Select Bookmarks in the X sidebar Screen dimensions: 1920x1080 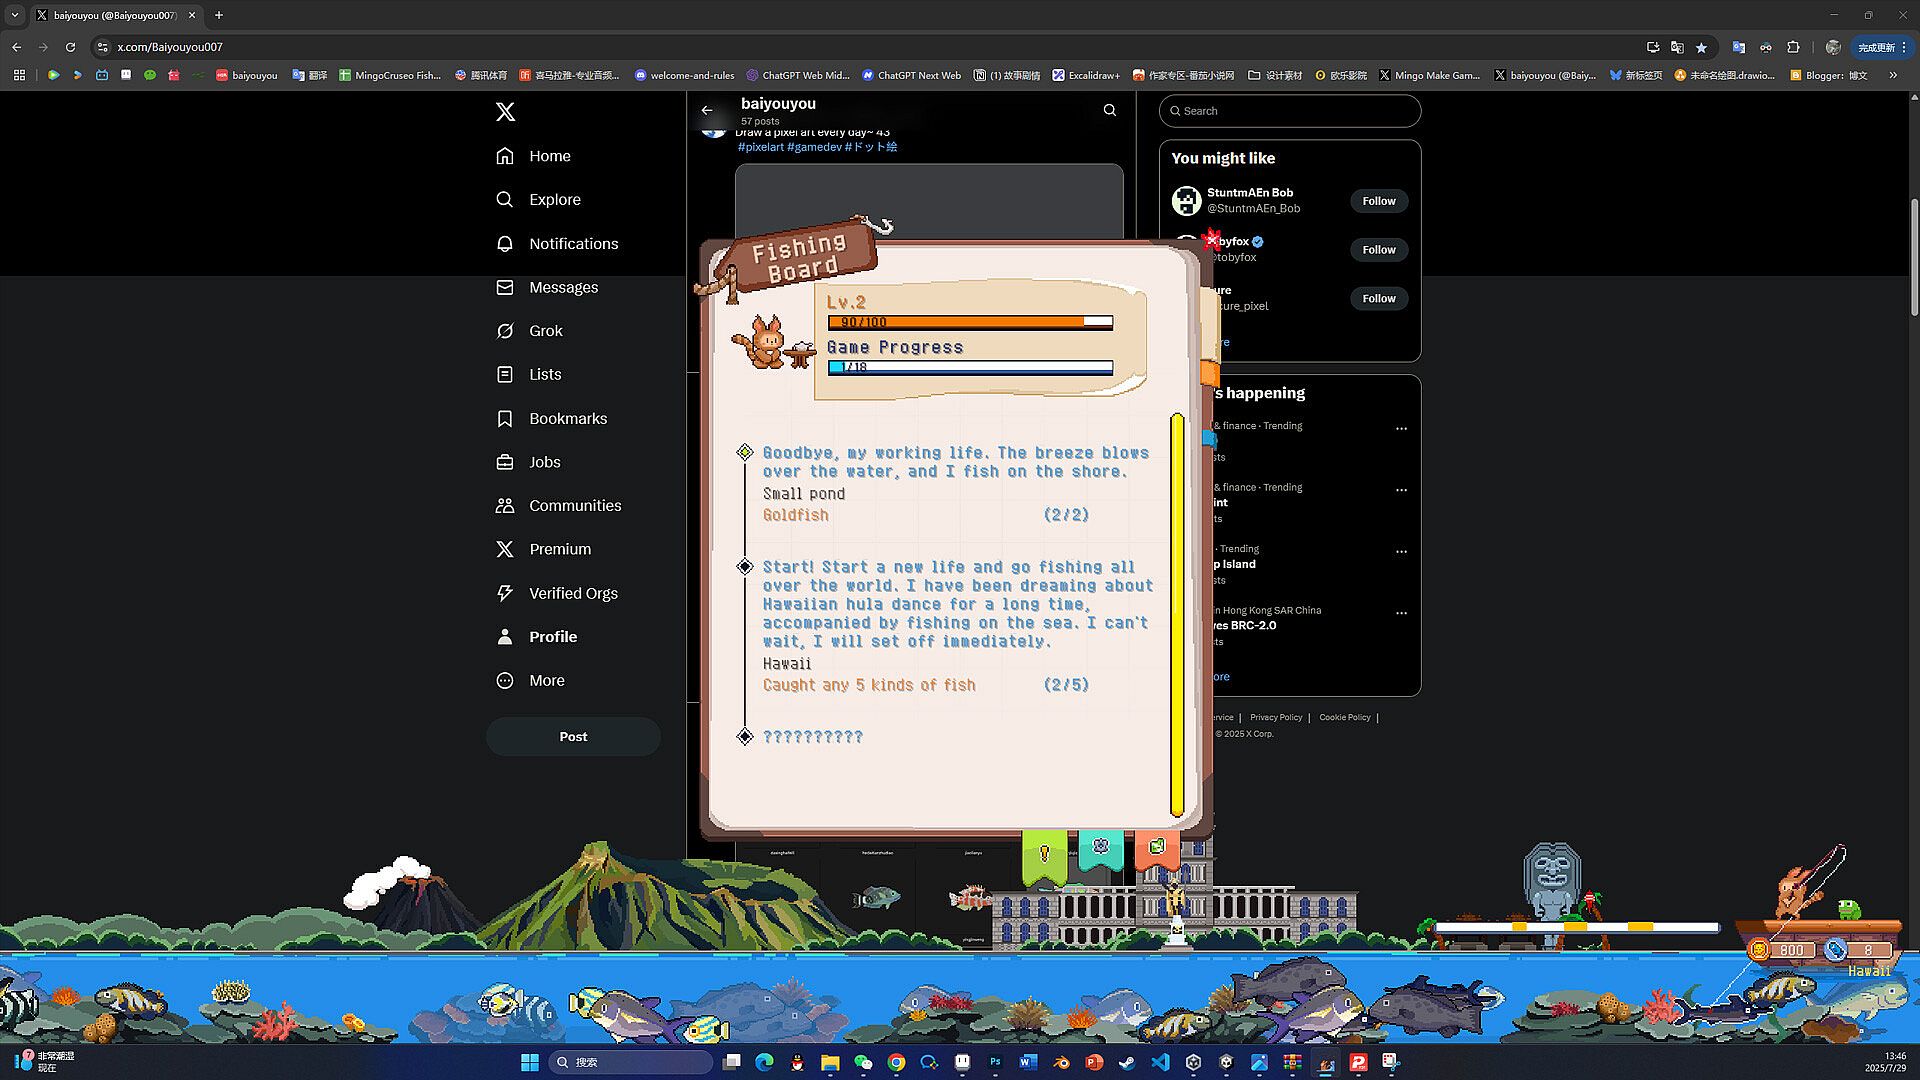567,419
